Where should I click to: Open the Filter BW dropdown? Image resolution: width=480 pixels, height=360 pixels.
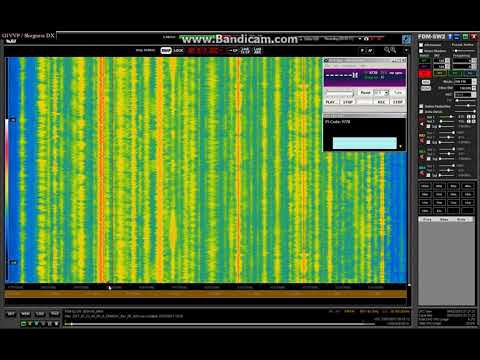[465, 88]
